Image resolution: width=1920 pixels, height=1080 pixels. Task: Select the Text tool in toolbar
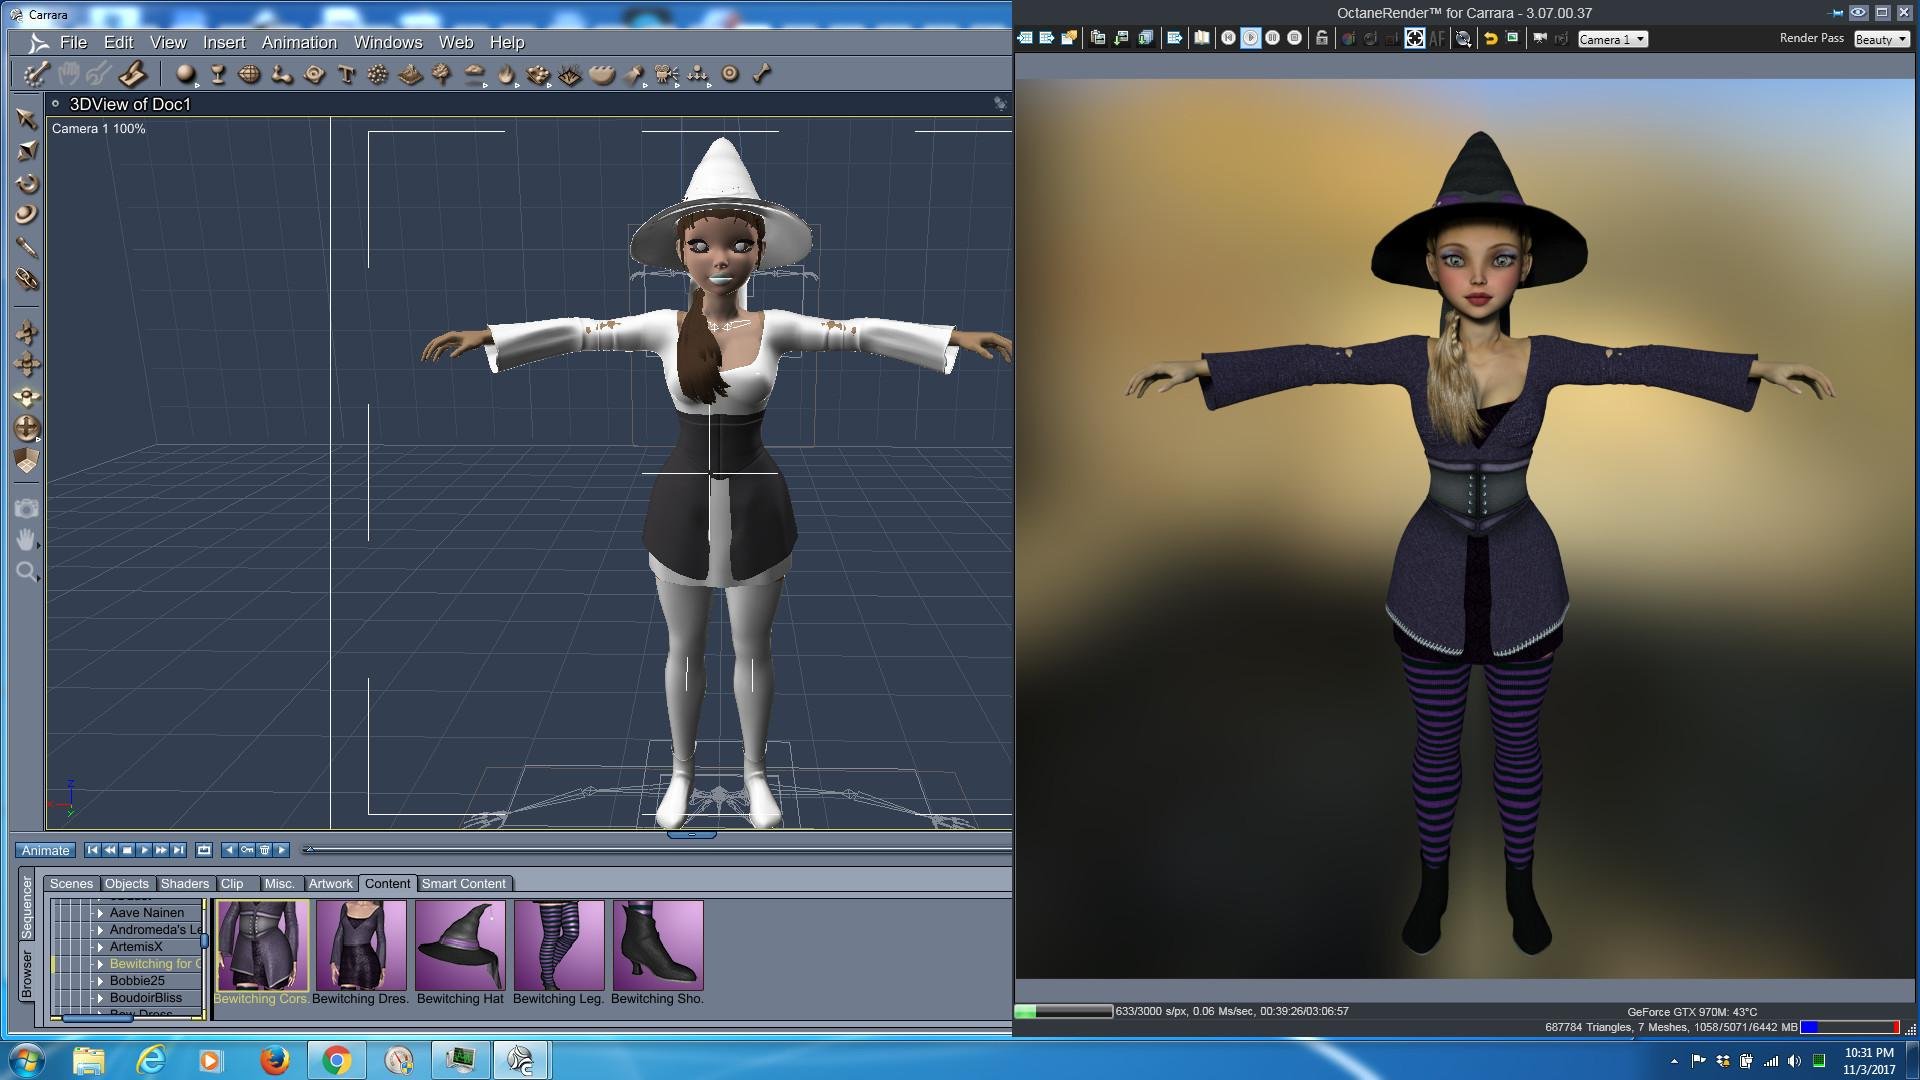pyautogui.click(x=346, y=74)
